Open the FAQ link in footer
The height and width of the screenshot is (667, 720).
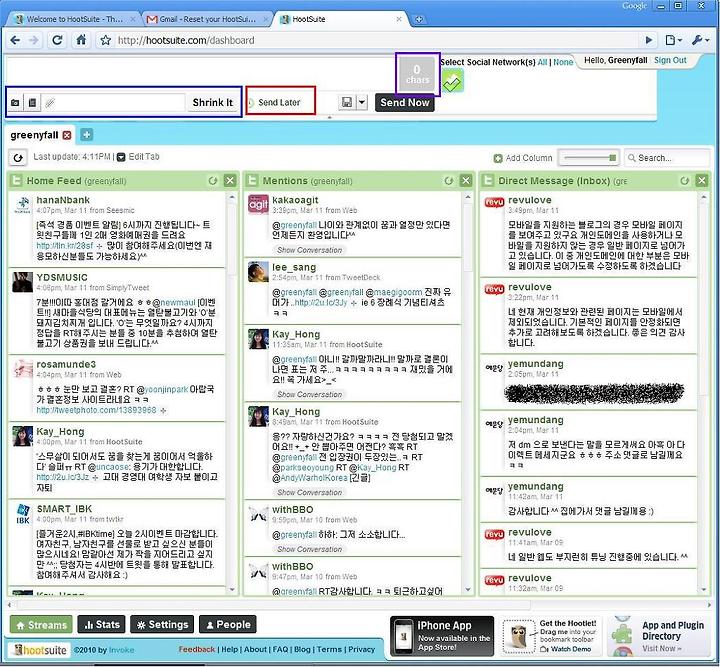pos(280,649)
